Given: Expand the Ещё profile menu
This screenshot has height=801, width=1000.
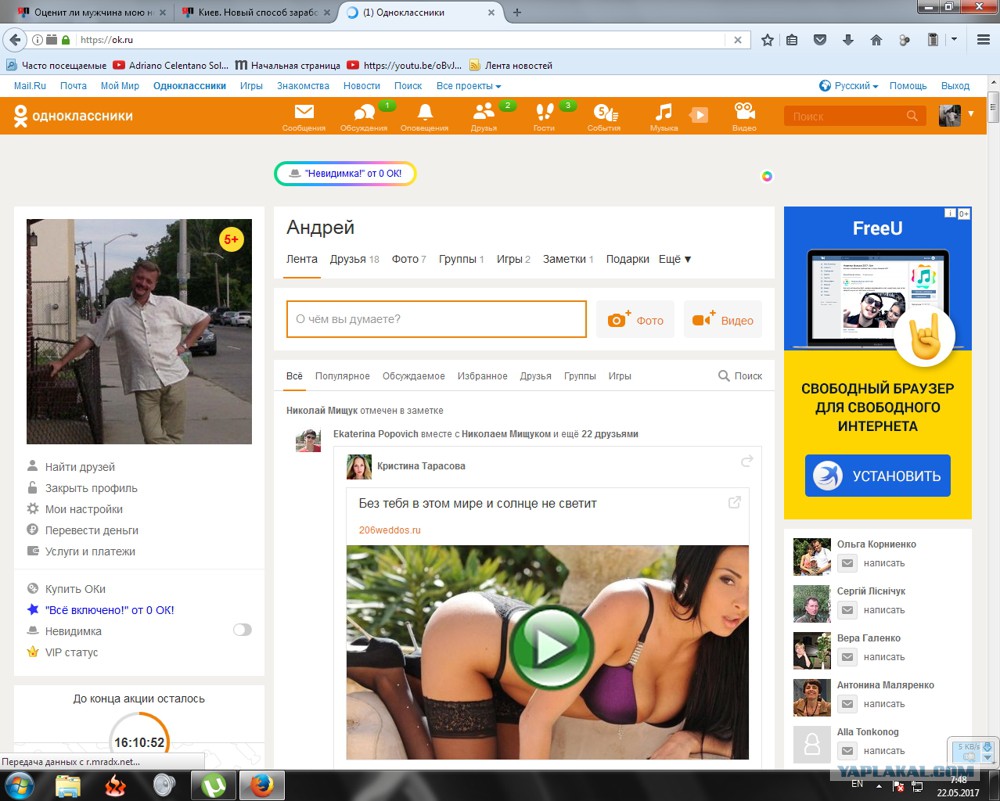Looking at the screenshot, I should coord(675,259).
